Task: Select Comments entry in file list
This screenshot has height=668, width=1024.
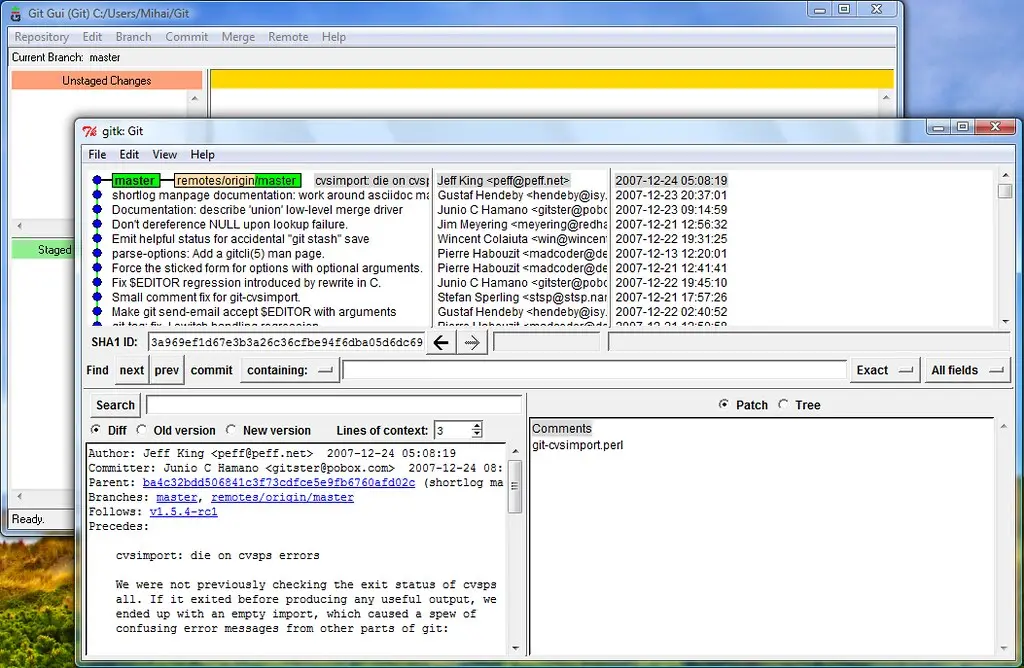Action: [x=562, y=428]
